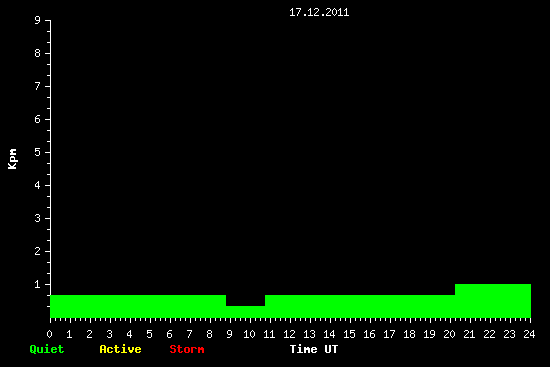The image size is (550, 367).
Task: Click the taller green bar at hour 22
Action: tap(493, 301)
